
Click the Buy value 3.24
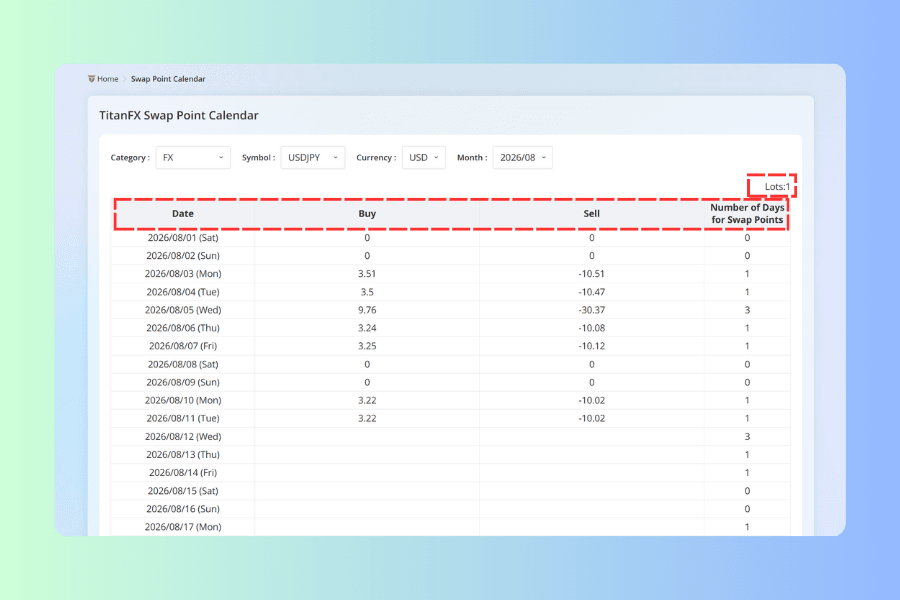coord(367,328)
